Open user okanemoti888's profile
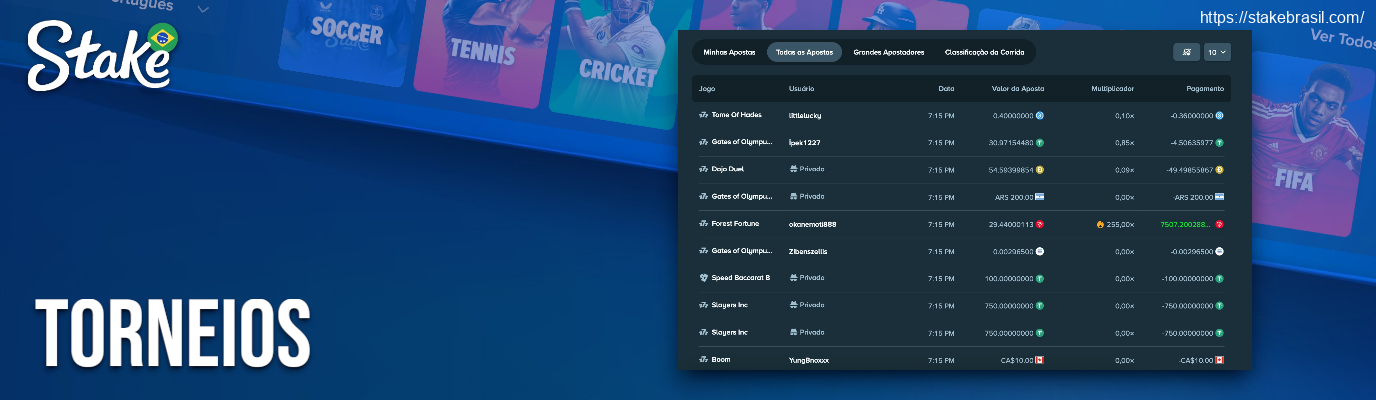1376x400 pixels. [813, 224]
